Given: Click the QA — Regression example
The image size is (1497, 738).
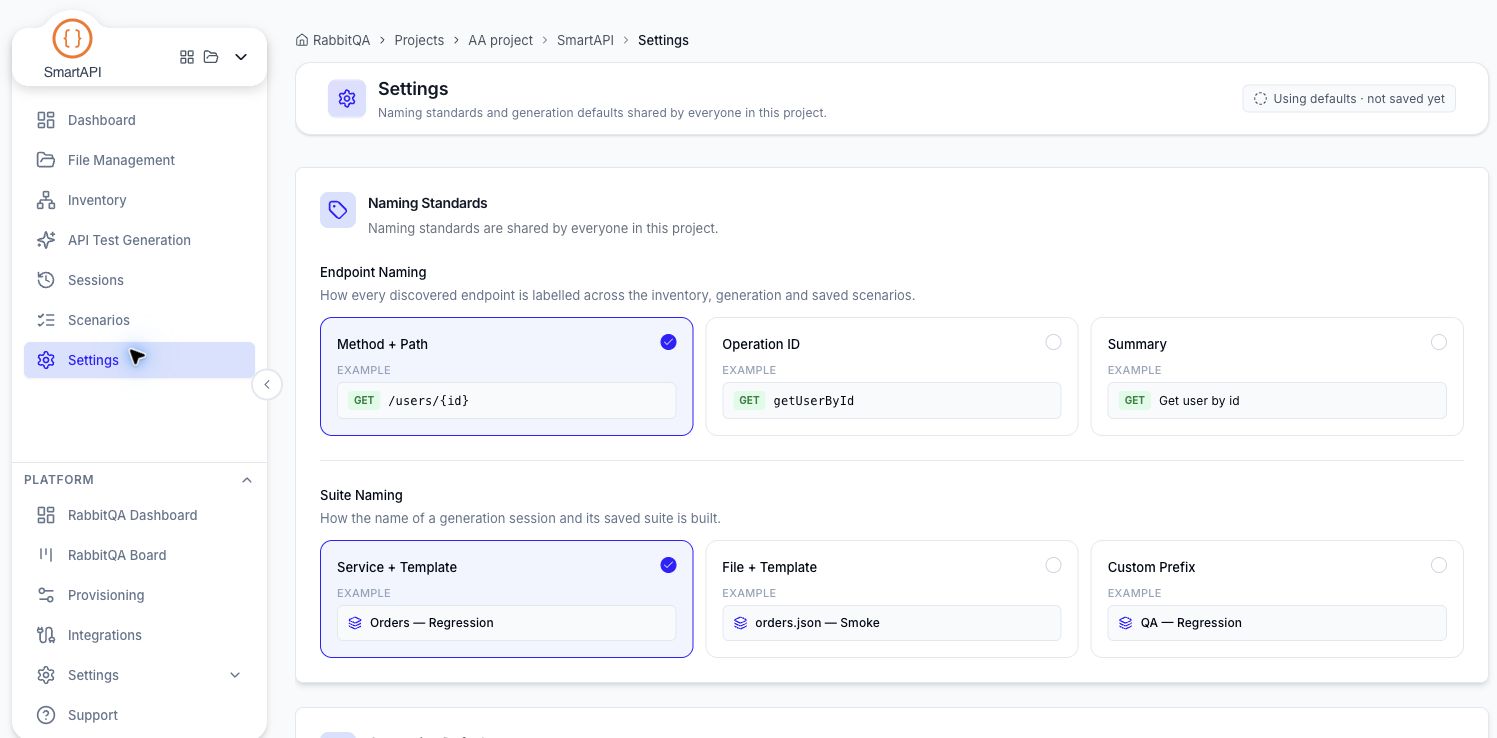Looking at the screenshot, I should tap(1191, 622).
